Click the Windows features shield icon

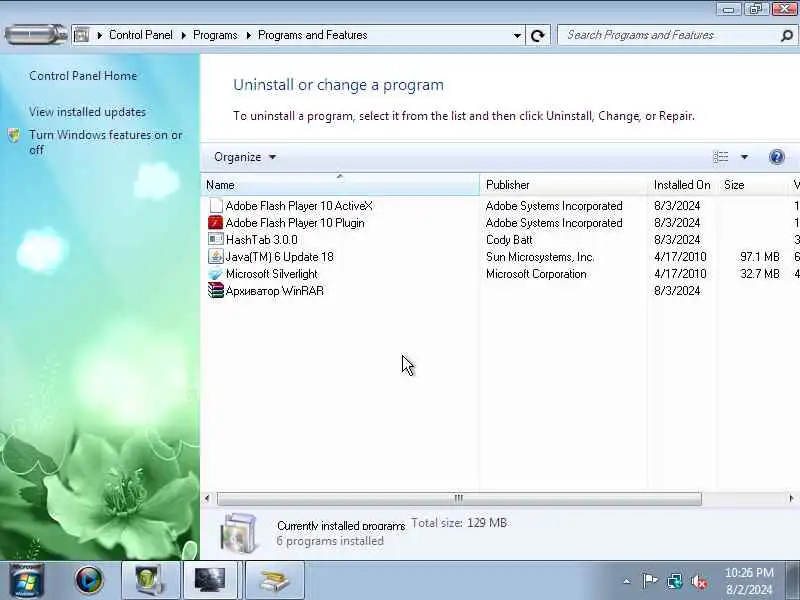[x=14, y=135]
